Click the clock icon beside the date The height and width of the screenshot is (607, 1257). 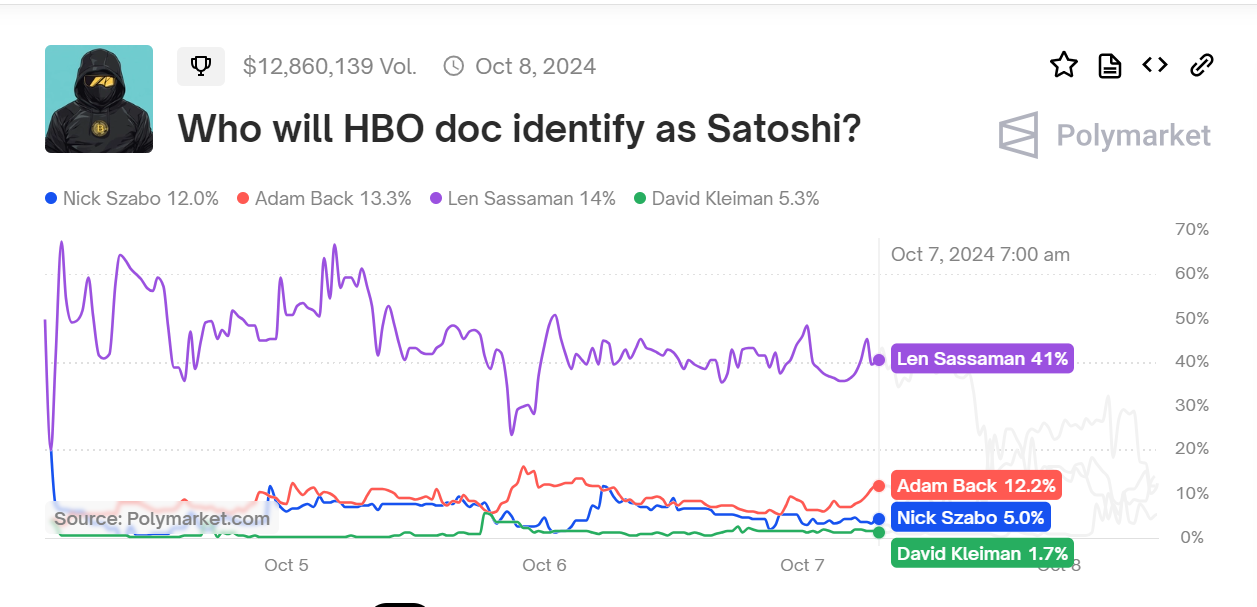pos(455,66)
